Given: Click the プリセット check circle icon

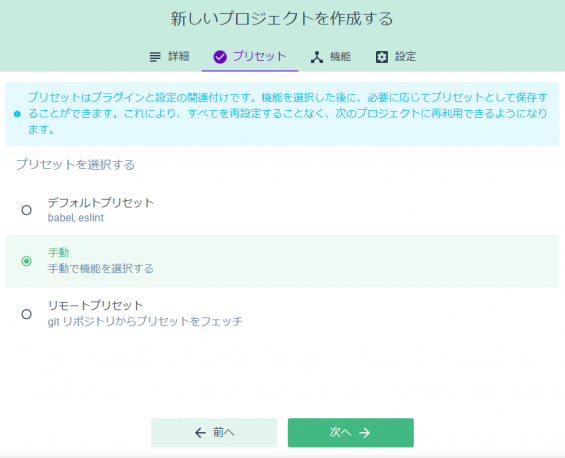Looking at the screenshot, I should (220, 57).
